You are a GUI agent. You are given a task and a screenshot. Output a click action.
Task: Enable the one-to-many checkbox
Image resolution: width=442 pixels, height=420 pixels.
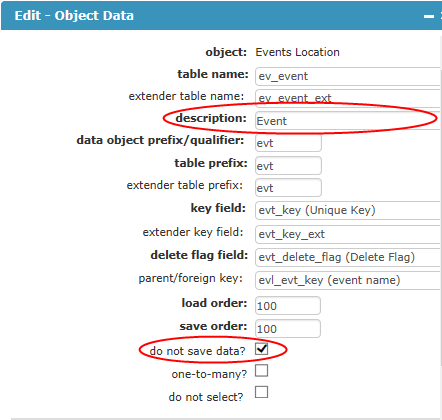click(261, 370)
